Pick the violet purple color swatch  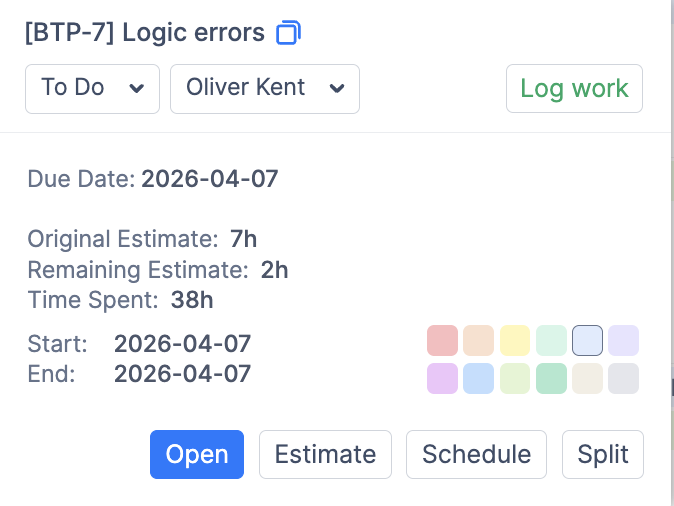(x=442, y=378)
